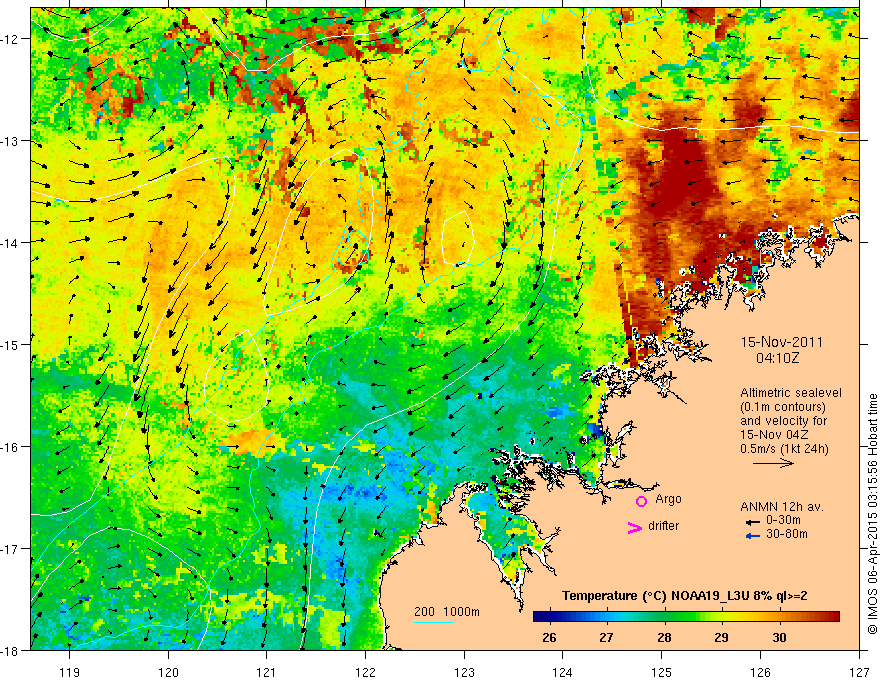Click latitude axis label '-17'
Screen dimensions: 880x680
tap(10, 549)
